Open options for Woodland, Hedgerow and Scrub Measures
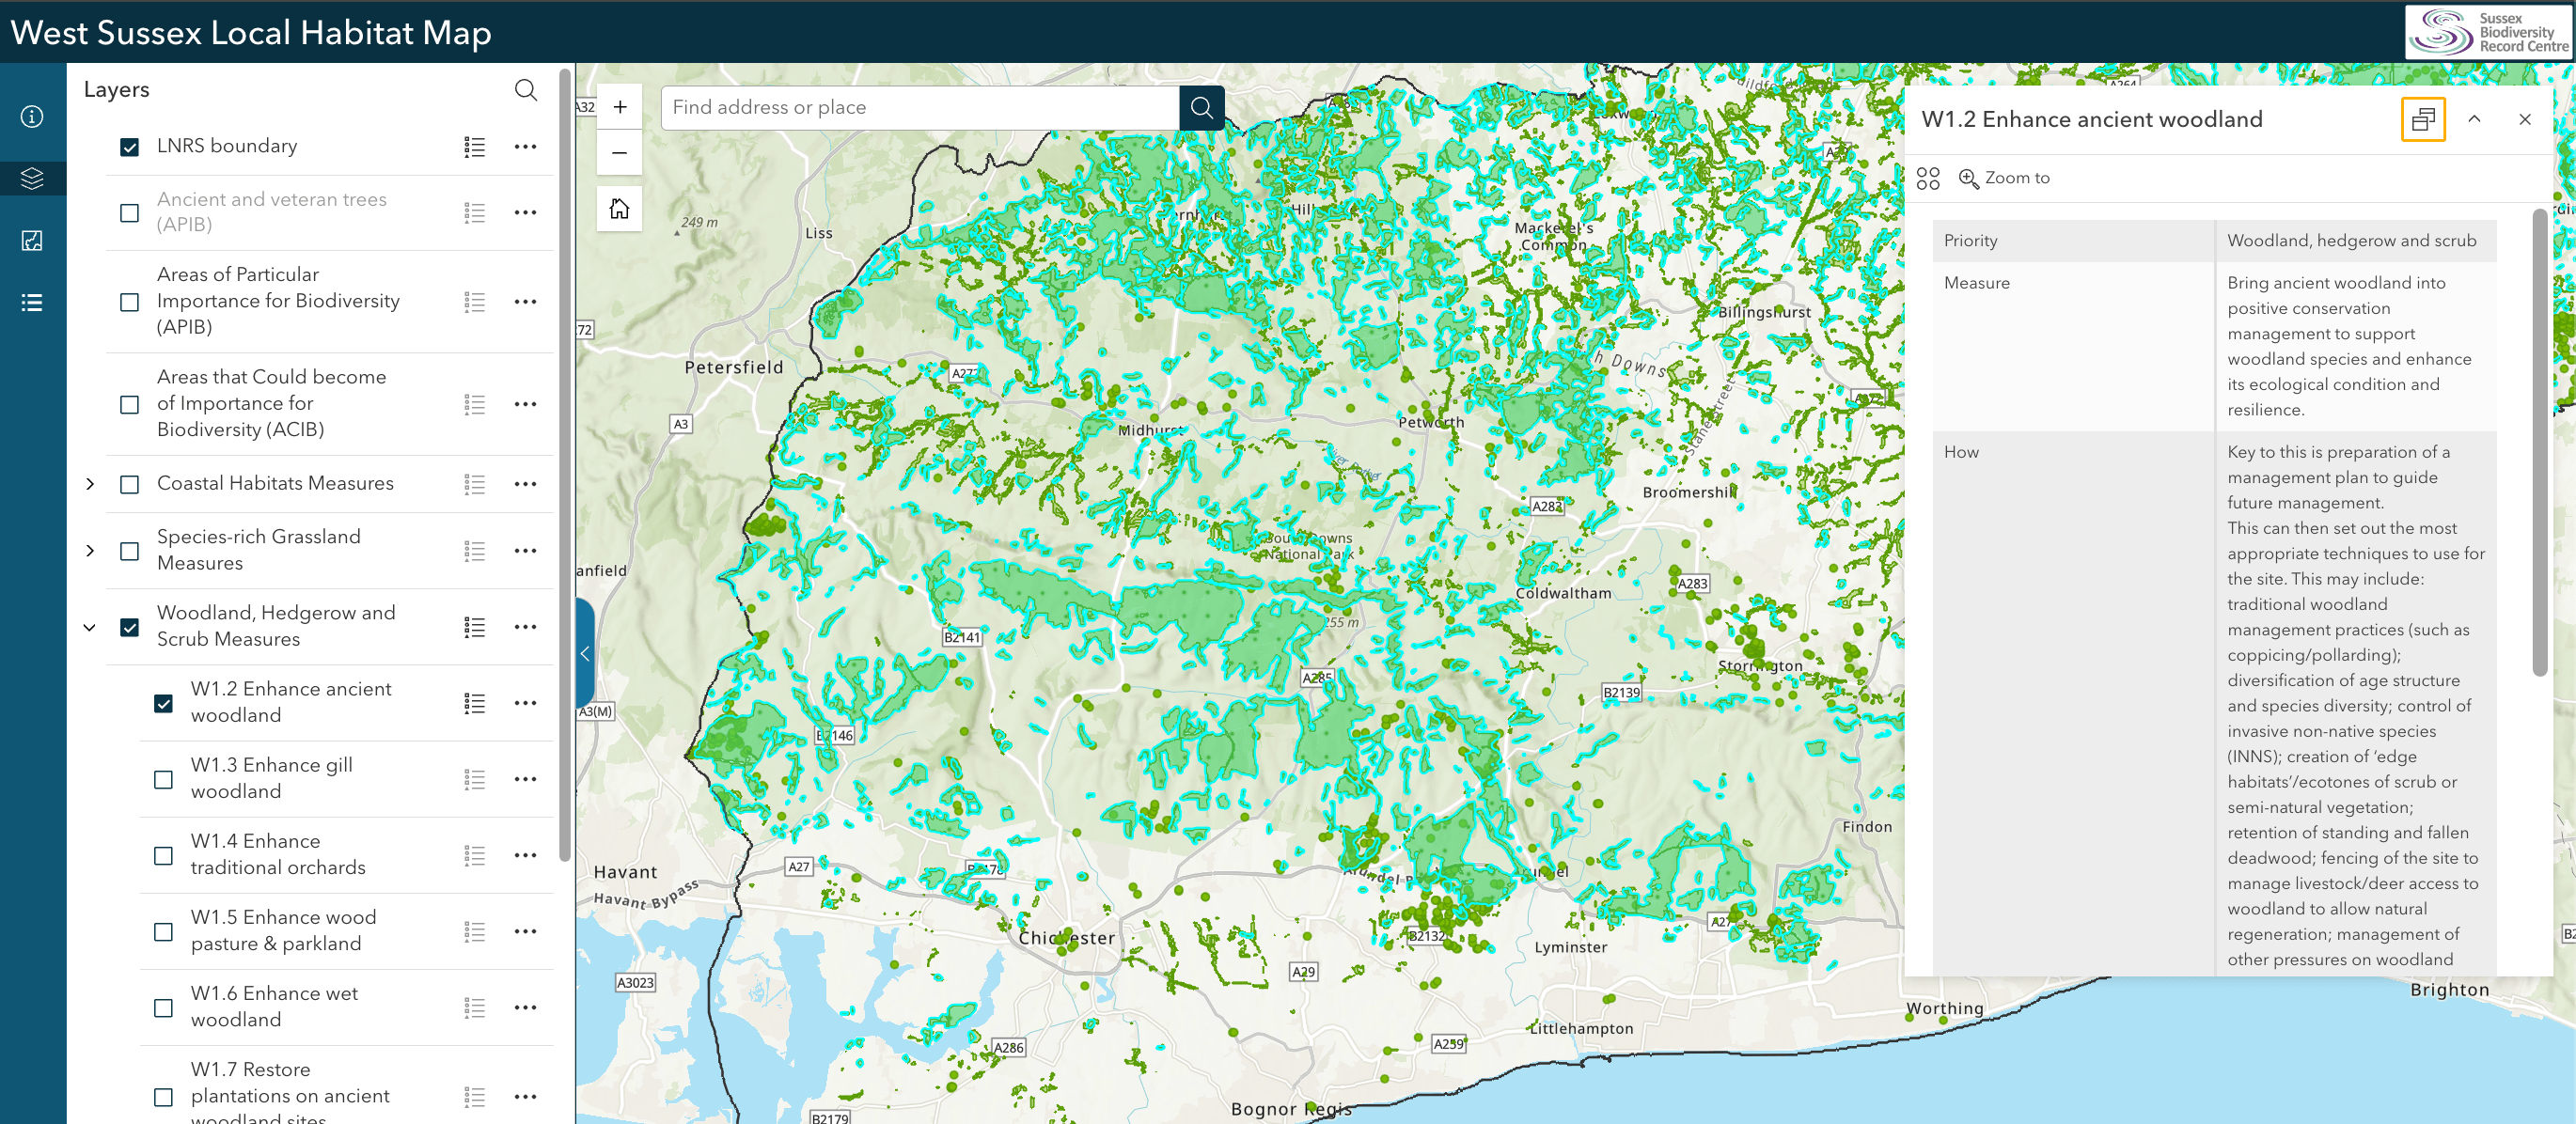 click(x=525, y=627)
